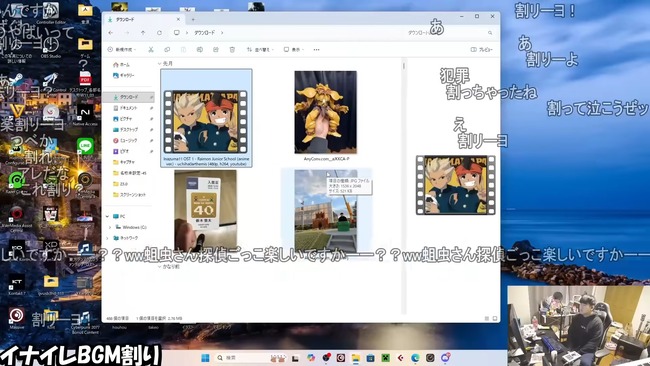Open the View (表示) dropdown
The image size is (650, 366).
[x=293, y=49]
